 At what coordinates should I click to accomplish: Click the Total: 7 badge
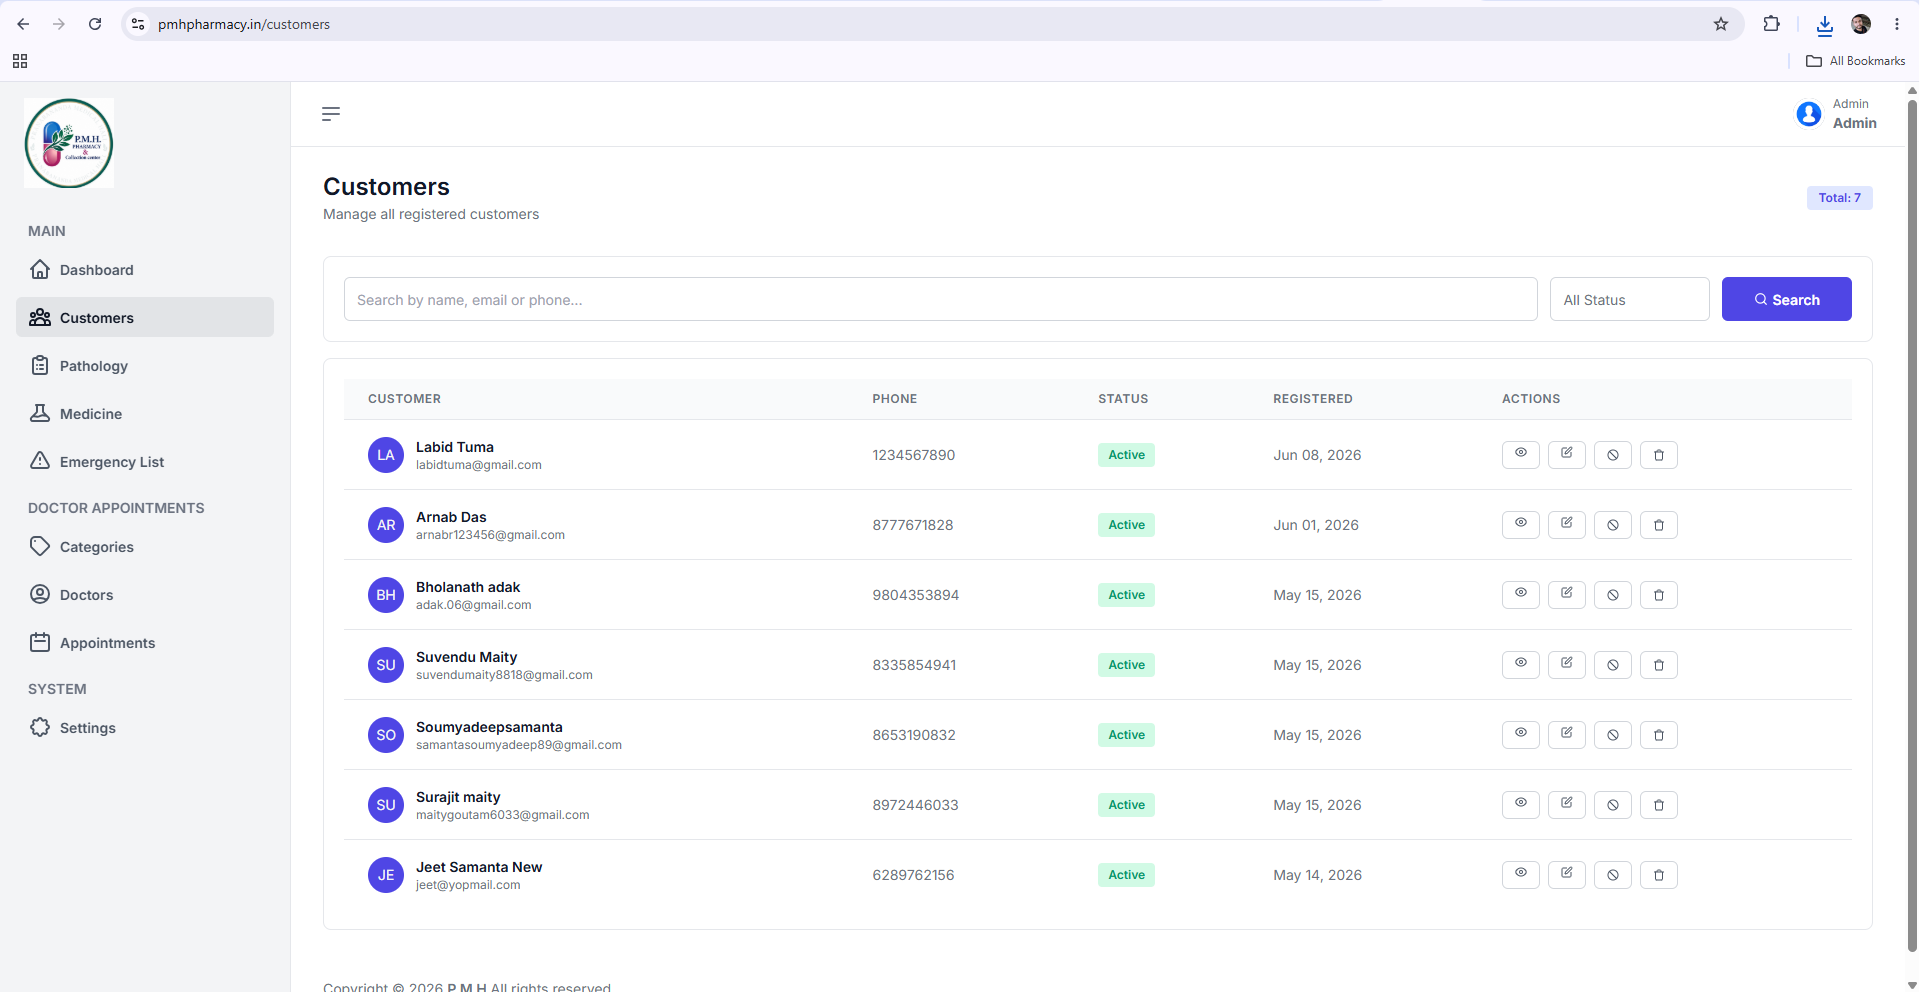click(1839, 198)
